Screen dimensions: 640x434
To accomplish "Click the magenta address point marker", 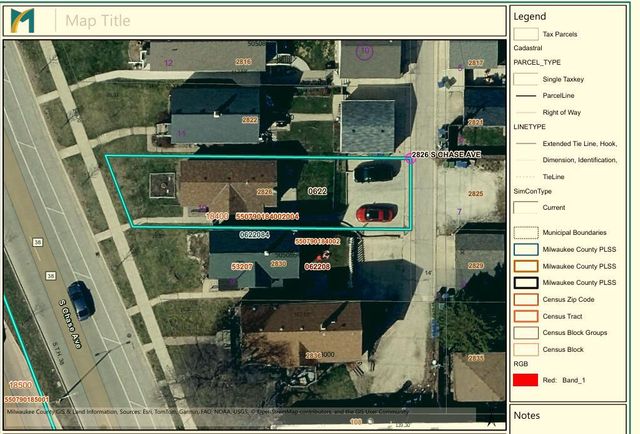I will tap(410, 159).
